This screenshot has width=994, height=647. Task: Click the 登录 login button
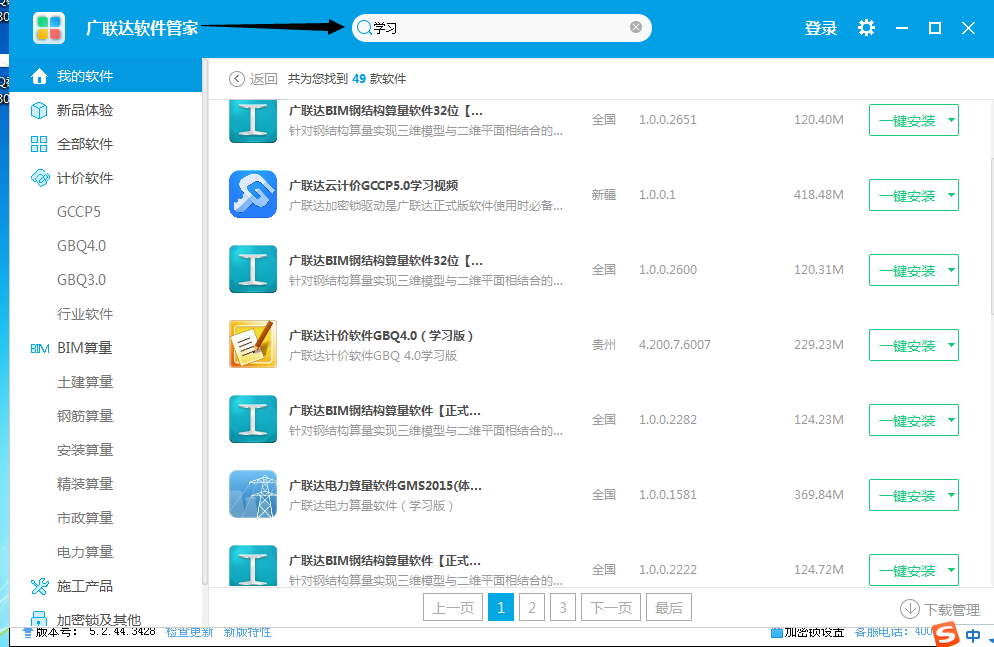coord(821,28)
